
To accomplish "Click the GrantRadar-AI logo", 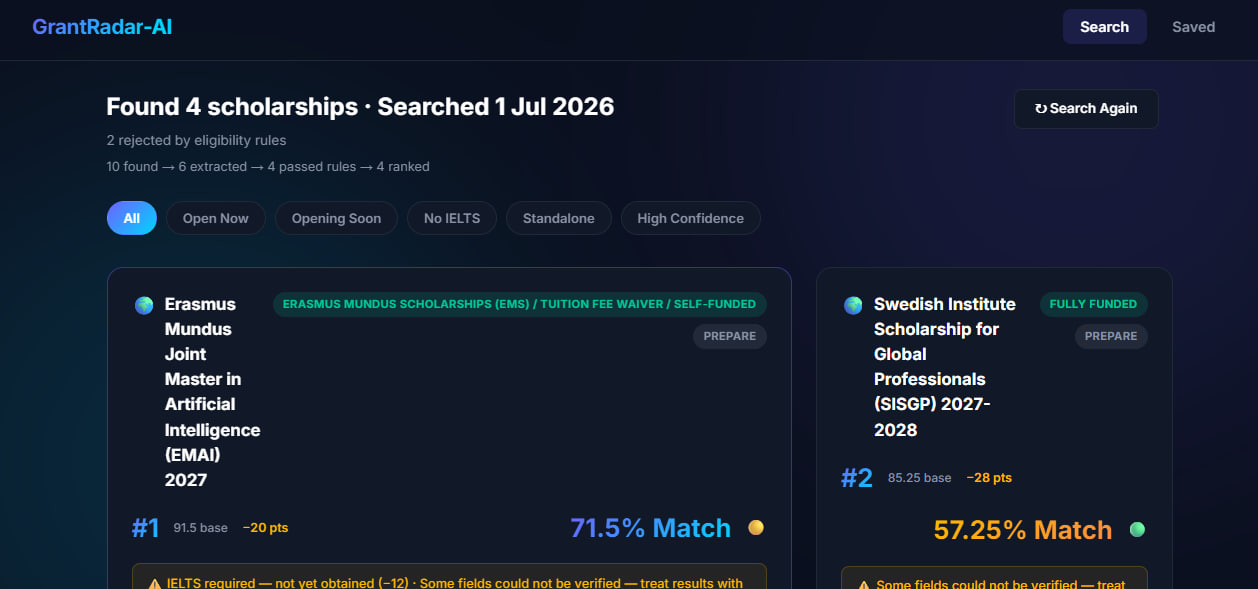I will 102,27.
